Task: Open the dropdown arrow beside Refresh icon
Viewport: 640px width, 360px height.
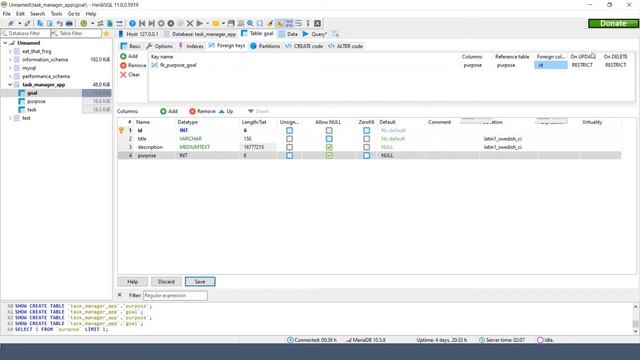Action: [92, 23]
